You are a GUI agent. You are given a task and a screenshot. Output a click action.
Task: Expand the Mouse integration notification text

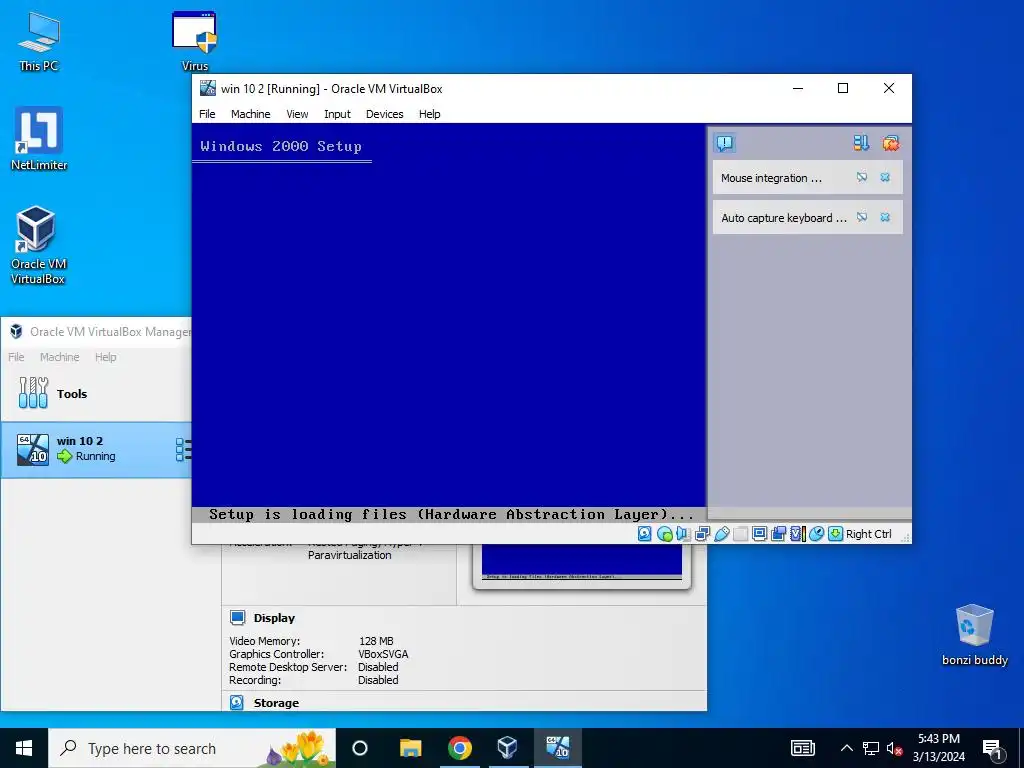[x=771, y=178]
